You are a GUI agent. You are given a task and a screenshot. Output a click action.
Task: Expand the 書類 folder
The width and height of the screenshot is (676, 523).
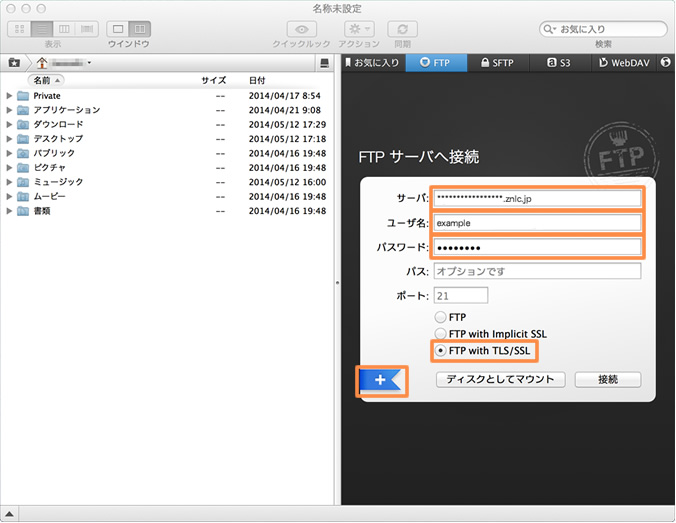tap(9, 211)
